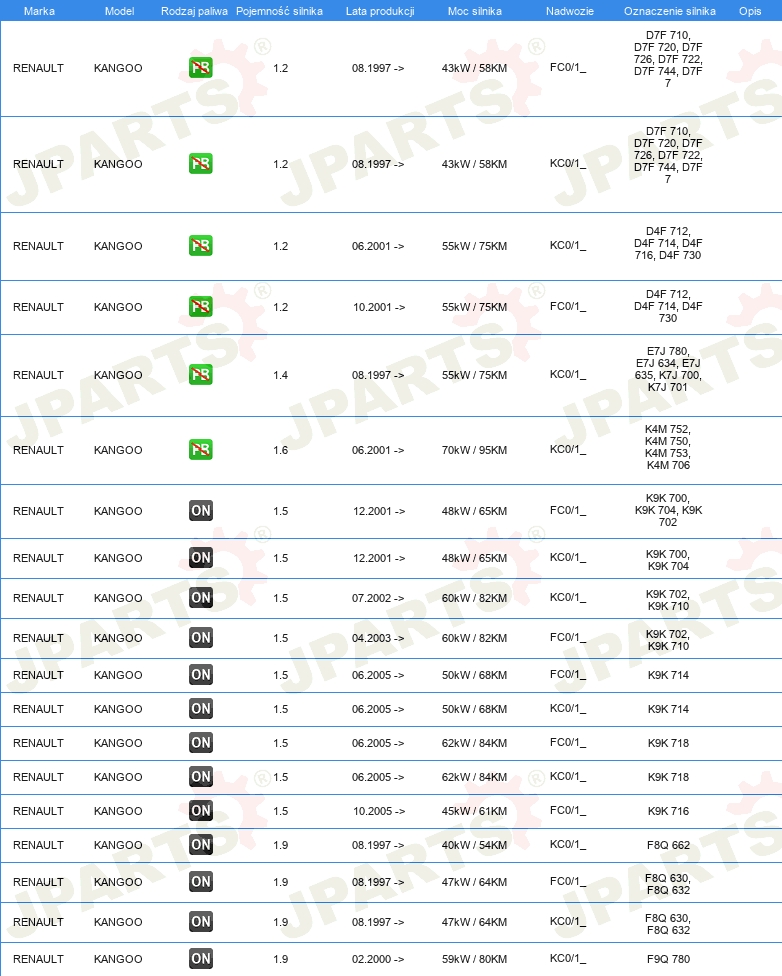This screenshot has width=782, height=976.
Task: Select the D4F 712, D4F 714, D4F 716 engine cell
Action: click(668, 243)
